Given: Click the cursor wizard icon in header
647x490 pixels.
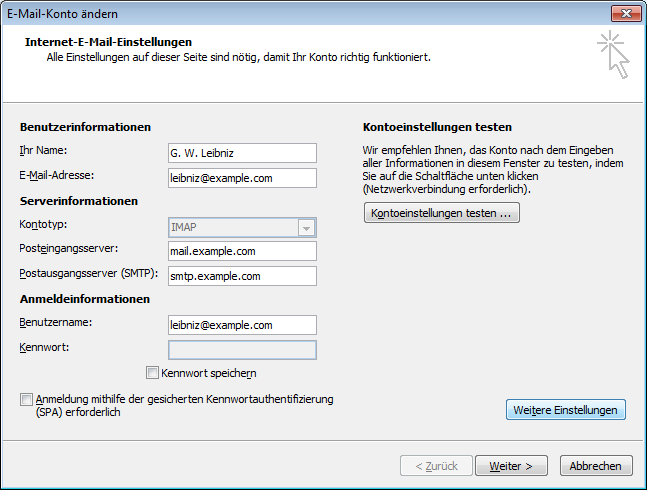Looking at the screenshot, I should pyautogui.click(x=613, y=54).
